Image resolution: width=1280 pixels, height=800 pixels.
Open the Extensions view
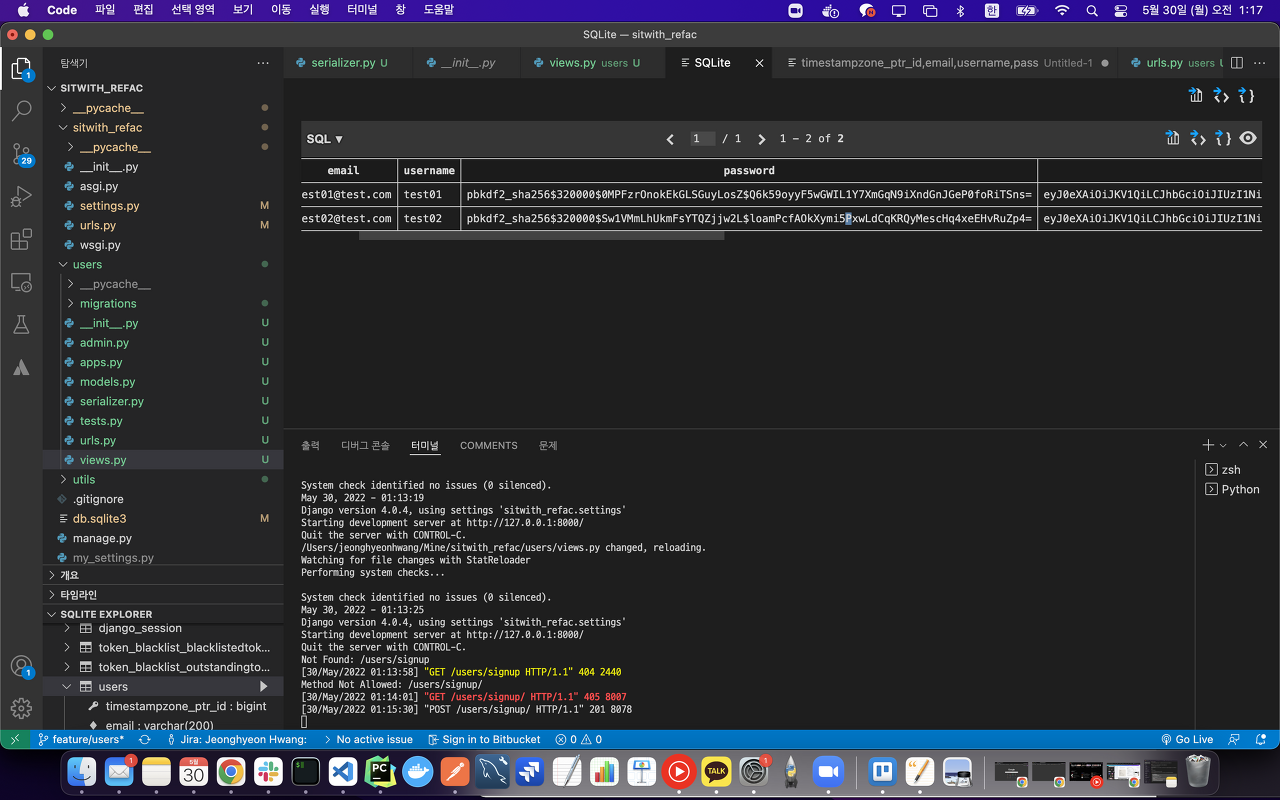pyautogui.click(x=21, y=240)
